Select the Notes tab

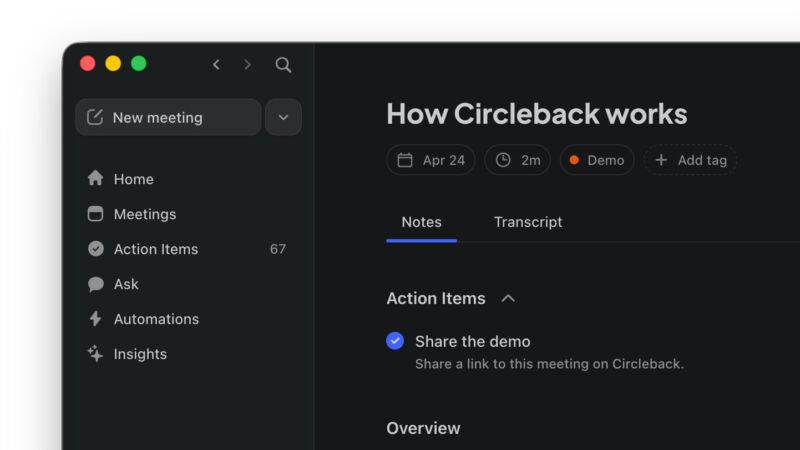point(421,222)
